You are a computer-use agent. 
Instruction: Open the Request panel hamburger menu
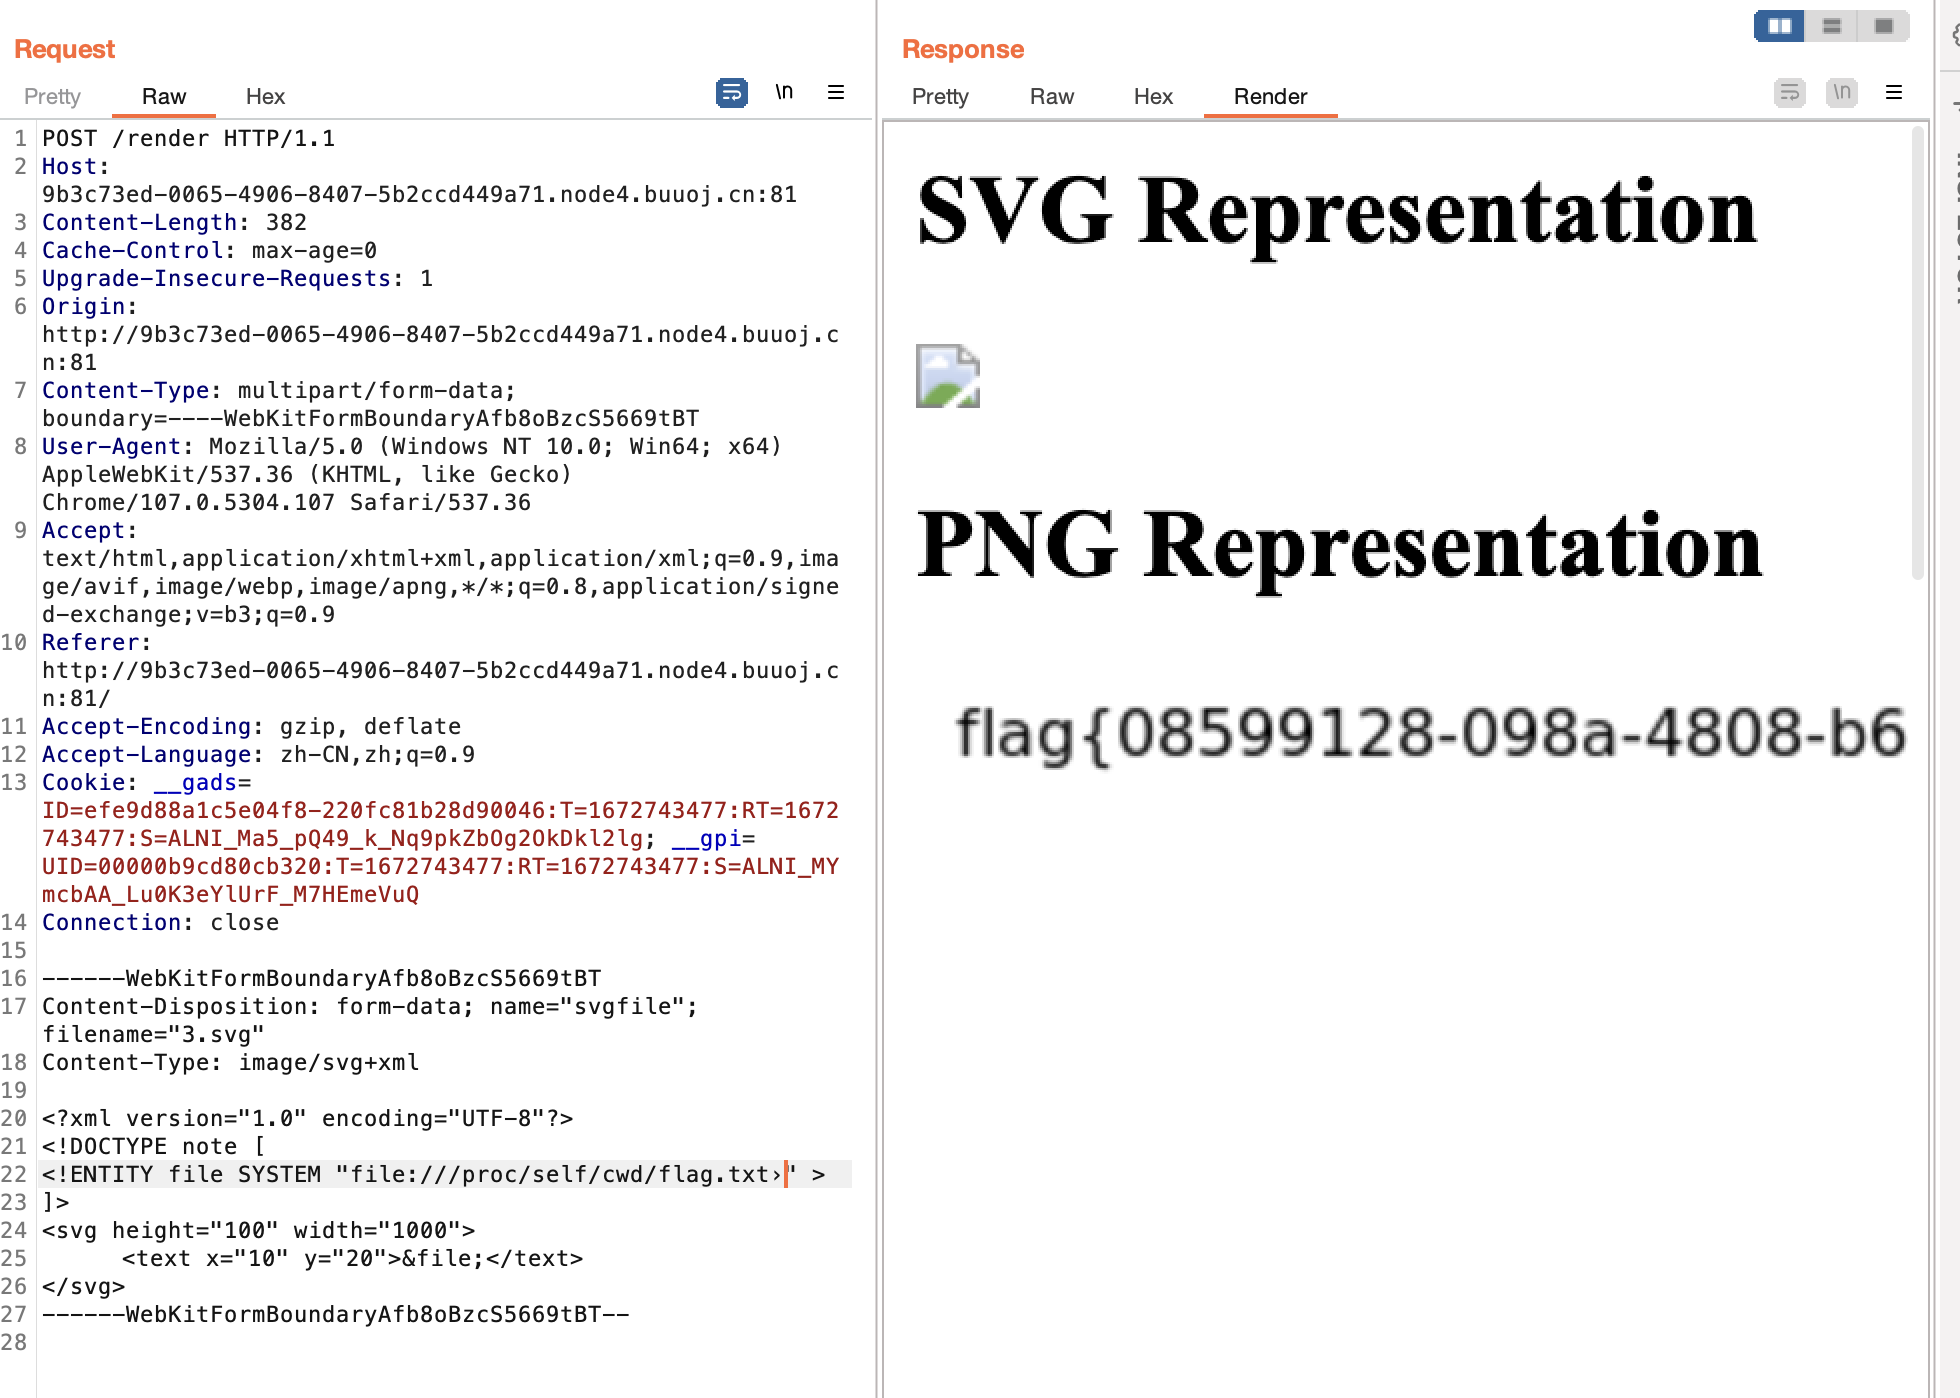836,93
